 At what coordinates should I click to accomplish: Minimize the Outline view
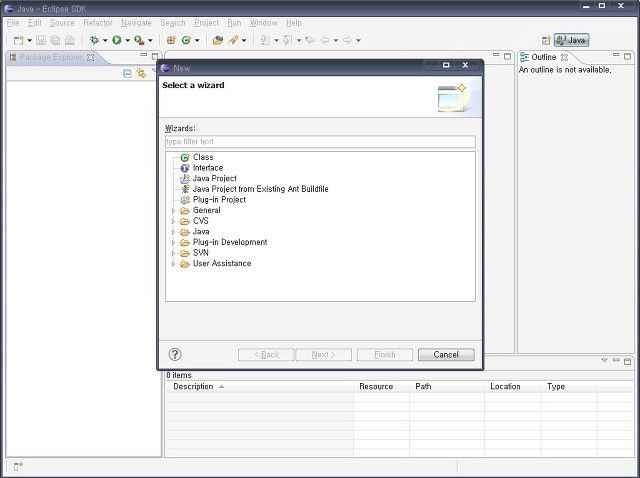616,55
